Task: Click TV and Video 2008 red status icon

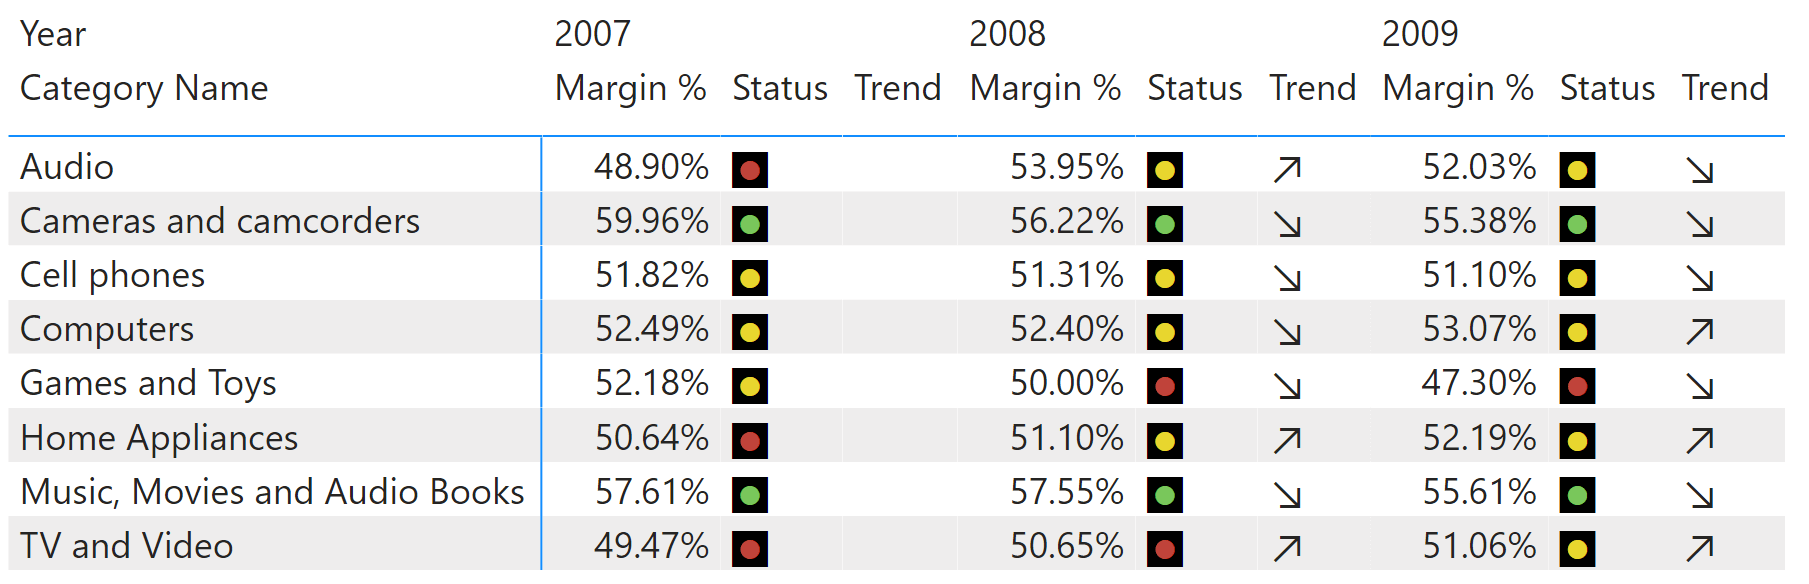Action: 1165,549
